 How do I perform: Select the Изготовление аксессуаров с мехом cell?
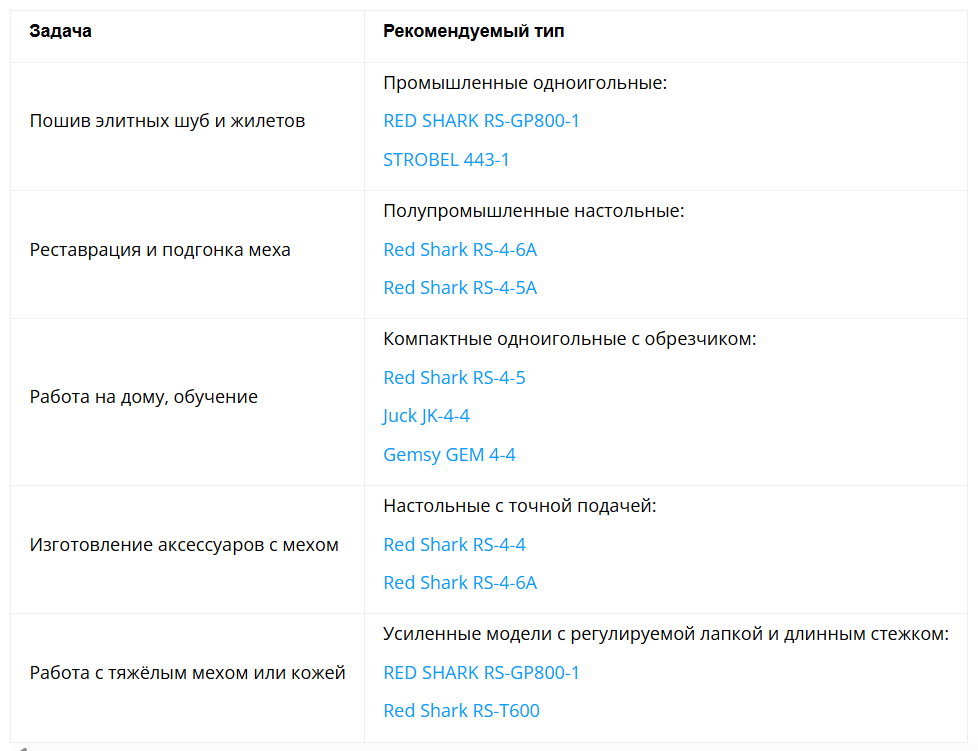pyautogui.click(x=184, y=545)
